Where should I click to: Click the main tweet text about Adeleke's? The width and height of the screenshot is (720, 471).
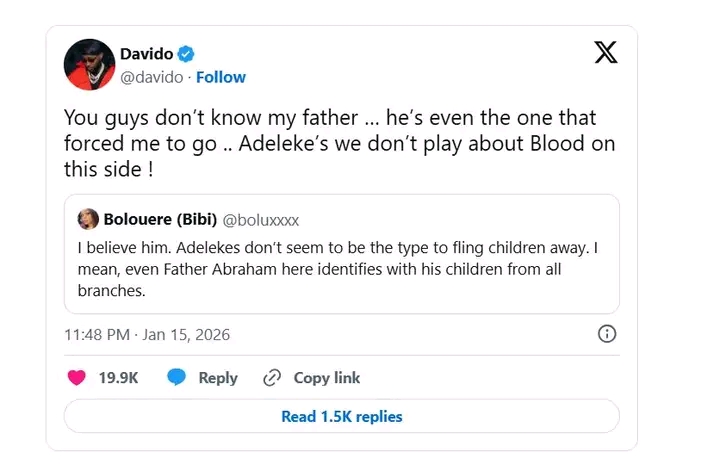339,143
